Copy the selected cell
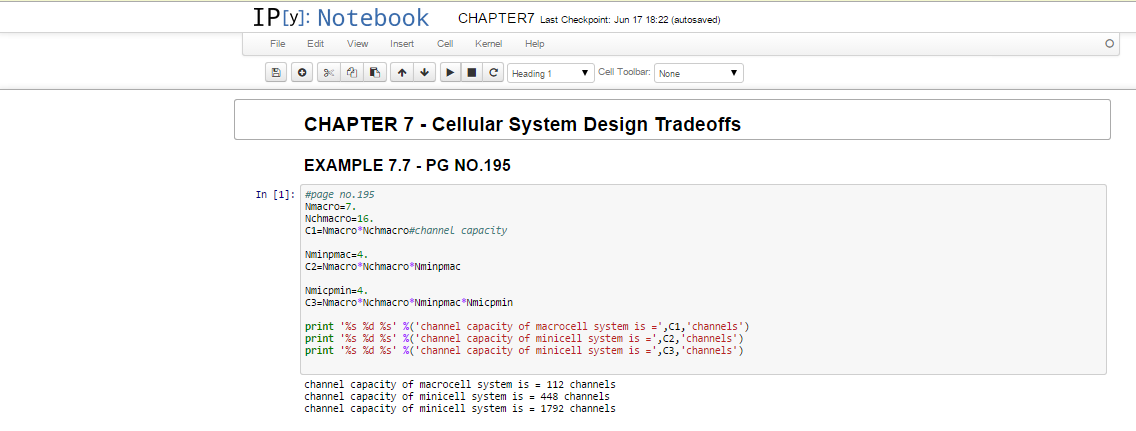This screenshot has width=1136, height=431. coord(351,73)
